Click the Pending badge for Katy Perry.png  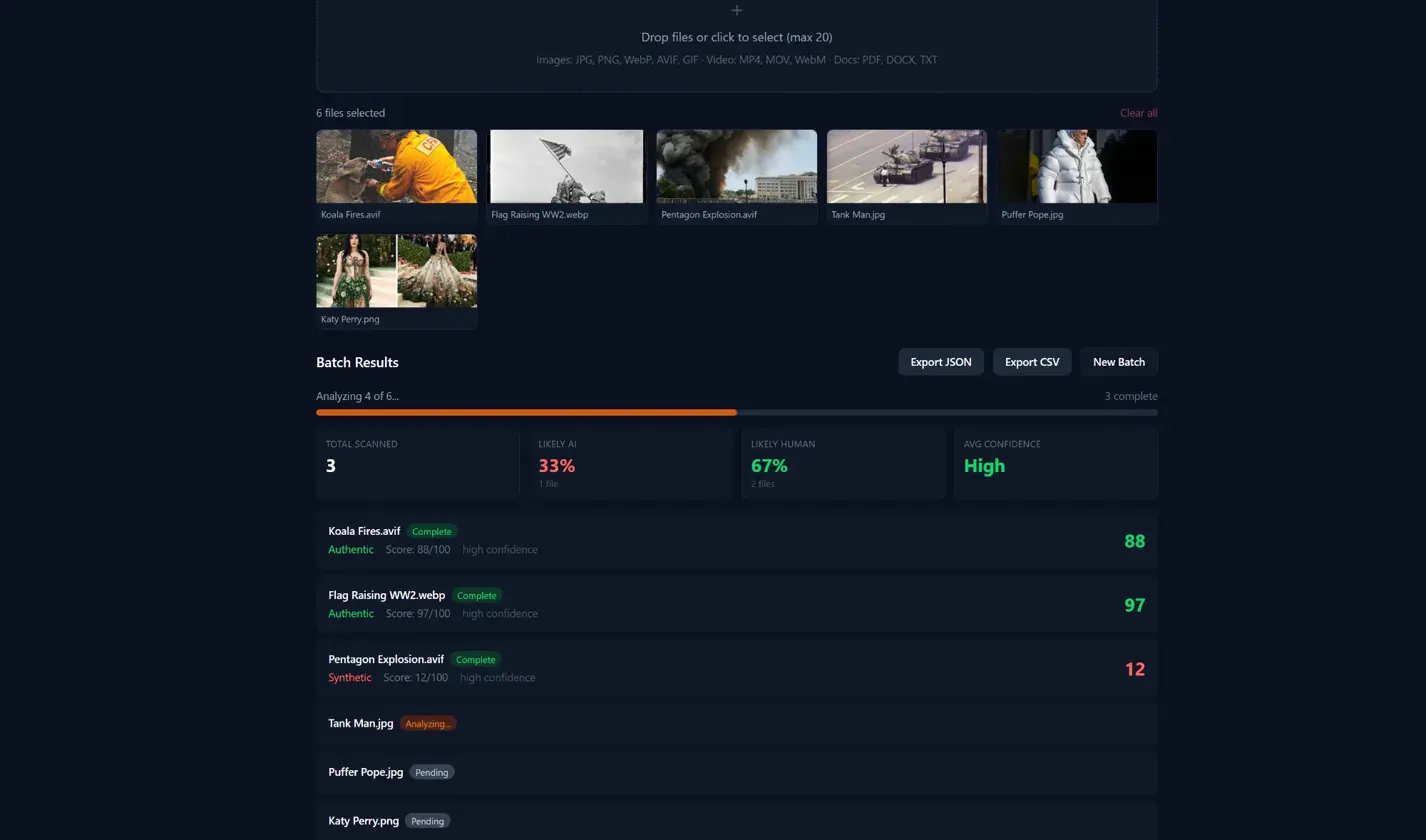click(x=428, y=821)
